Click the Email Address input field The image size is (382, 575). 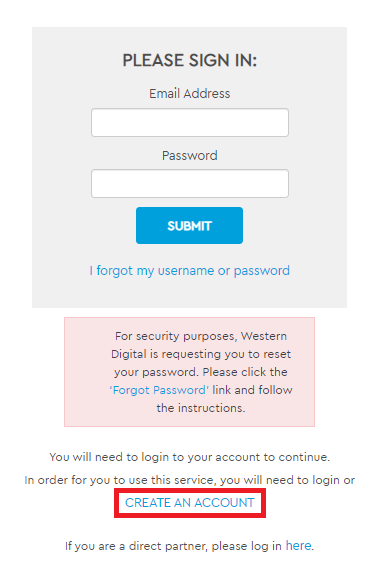coord(190,122)
